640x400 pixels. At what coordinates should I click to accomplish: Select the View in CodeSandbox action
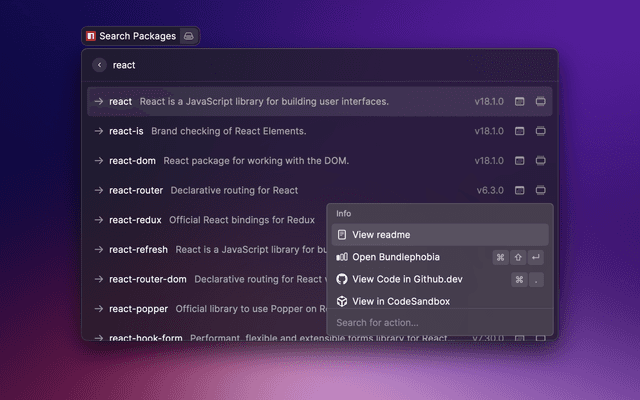[x=400, y=301]
